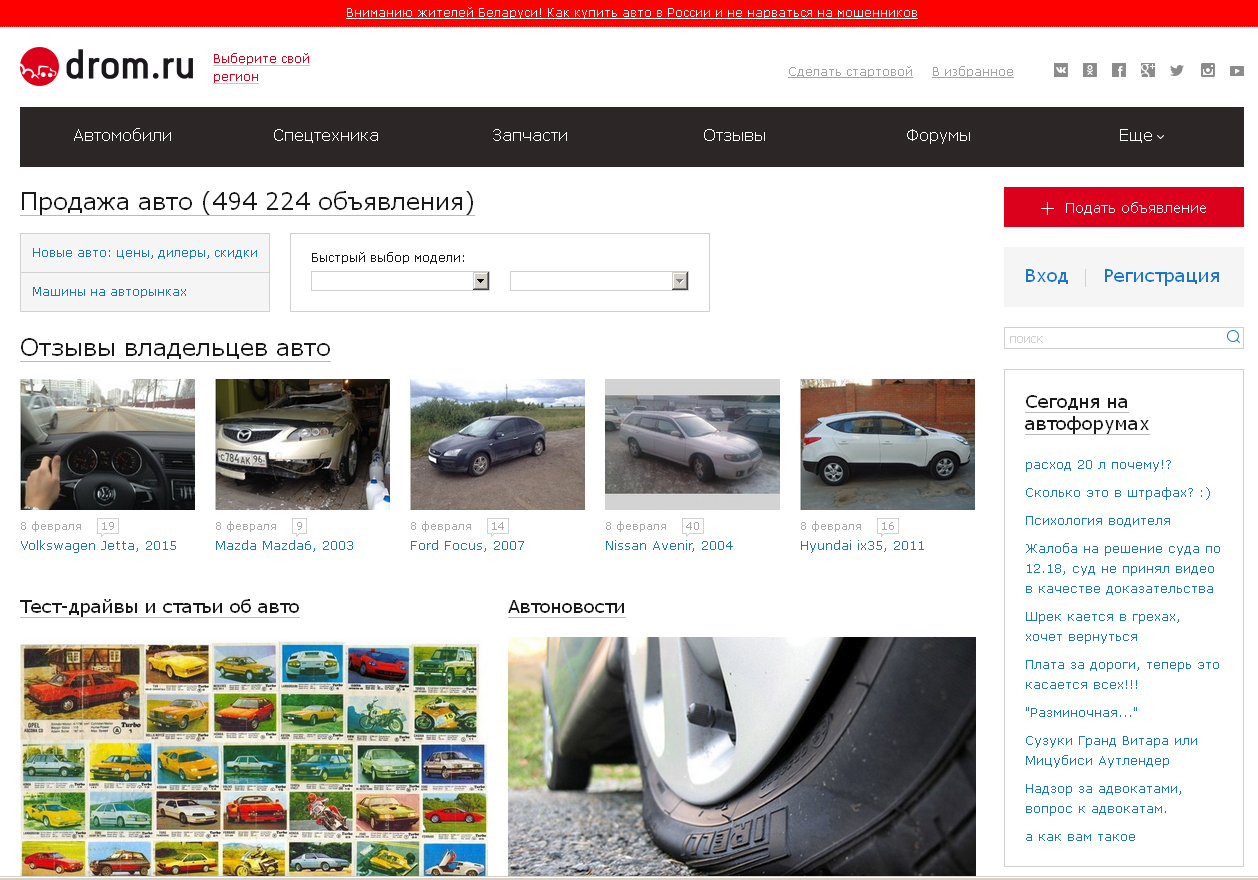
Task: Click the drom.ru logo
Action: click(x=107, y=66)
